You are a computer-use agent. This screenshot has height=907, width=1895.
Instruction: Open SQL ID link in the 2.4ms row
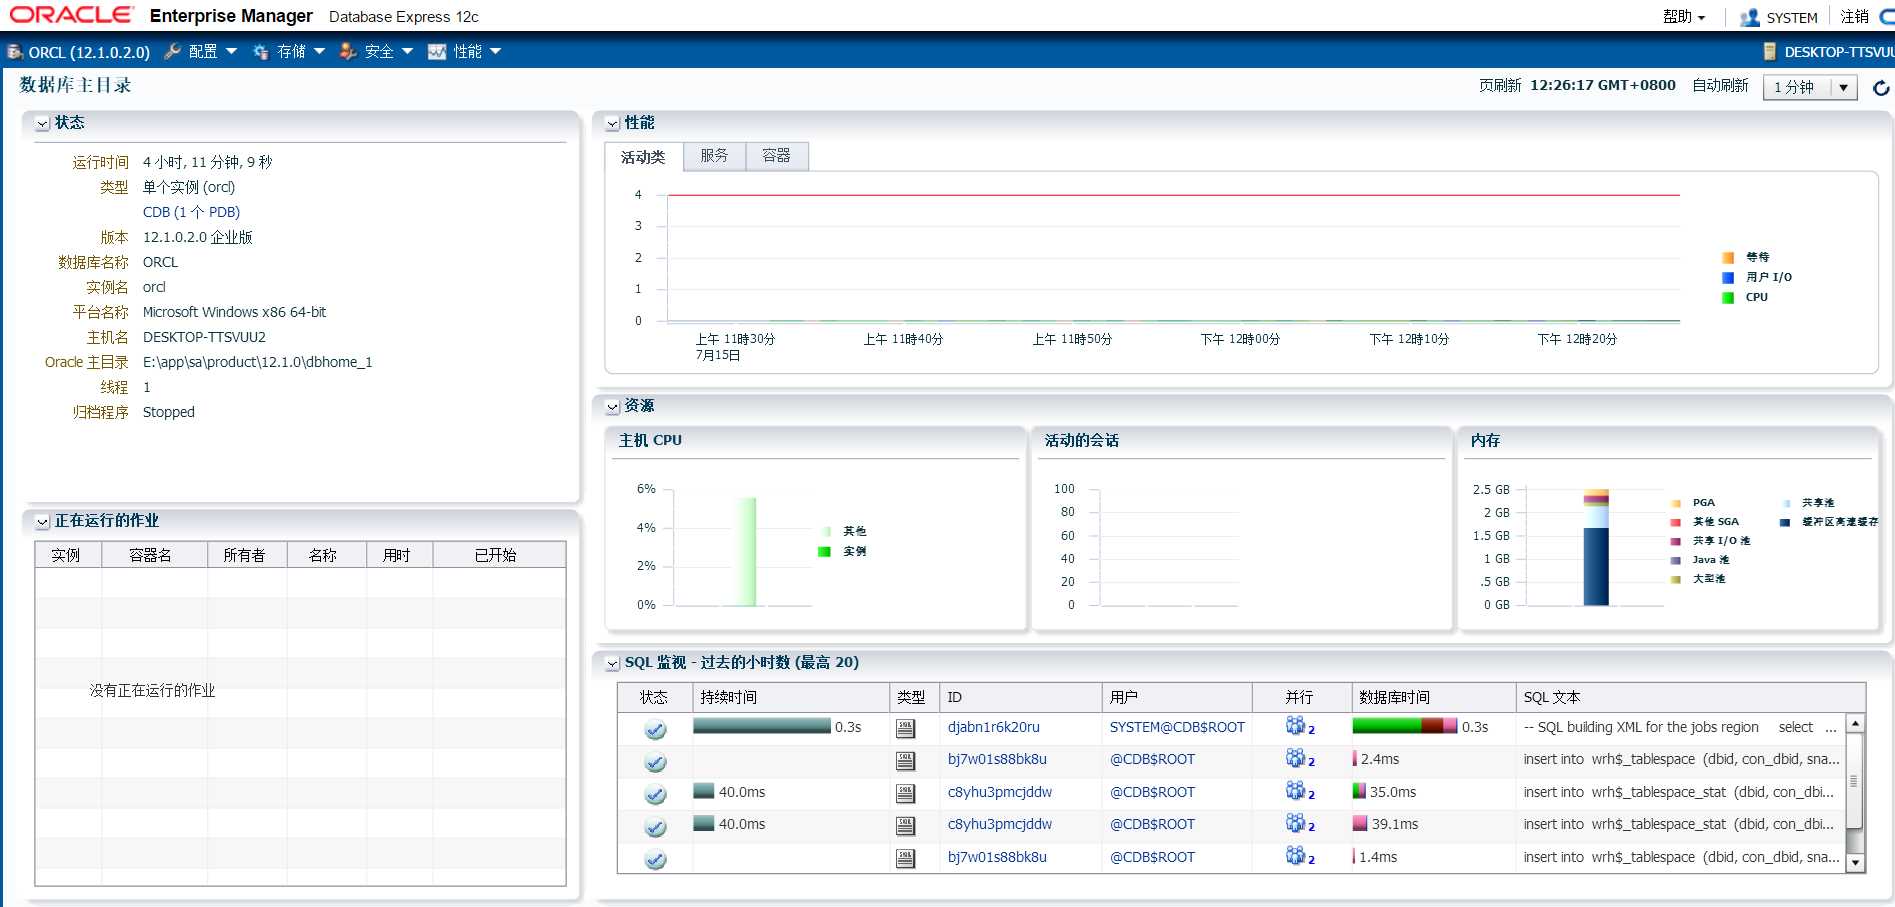click(x=997, y=759)
